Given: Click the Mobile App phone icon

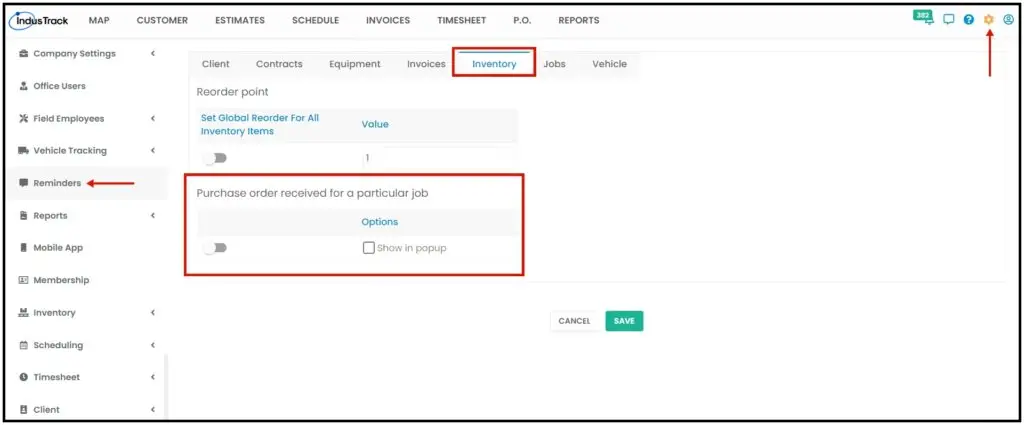Looking at the screenshot, I should pyautogui.click(x=24, y=247).
